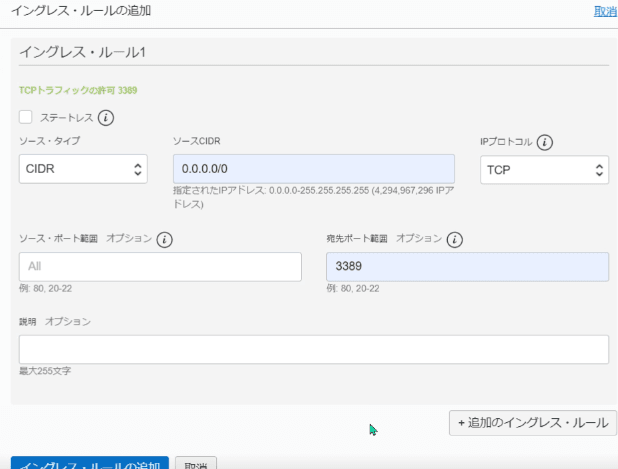Click the green TCPトラフィックの許可 3389 summary text
Screen dimensions: 618x469
click(x=78, y=90)
